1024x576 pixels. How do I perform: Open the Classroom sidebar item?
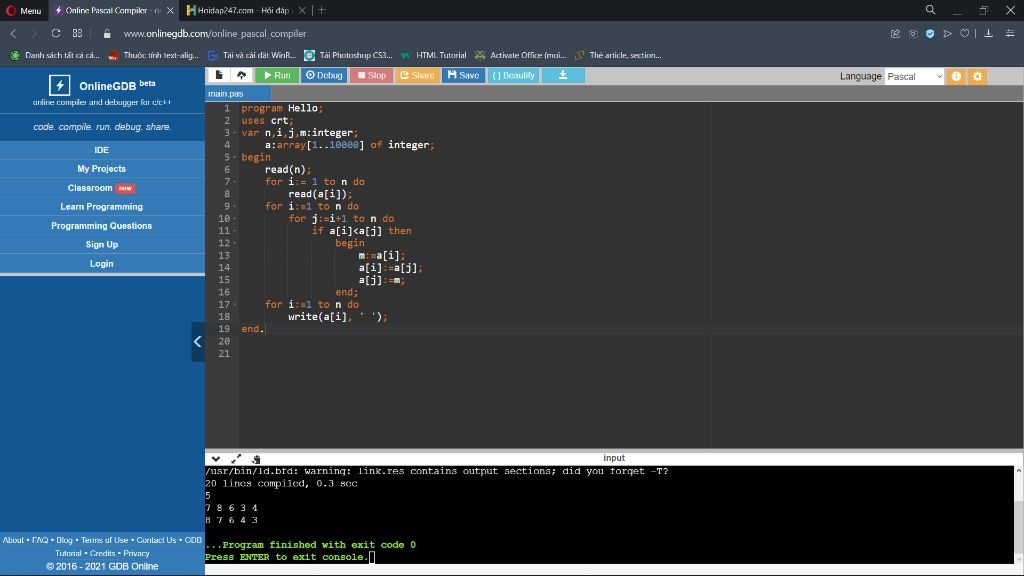point(102,187)
